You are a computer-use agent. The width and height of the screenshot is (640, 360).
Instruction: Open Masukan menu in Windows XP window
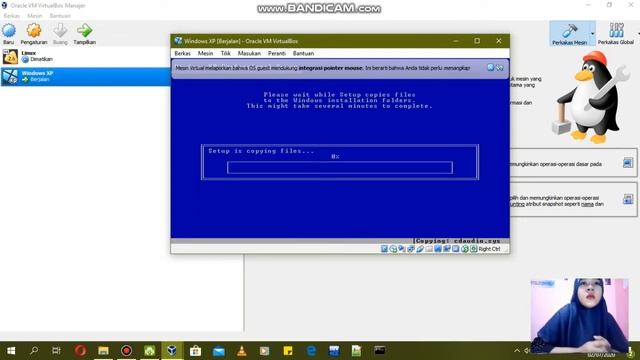[249, 53]
